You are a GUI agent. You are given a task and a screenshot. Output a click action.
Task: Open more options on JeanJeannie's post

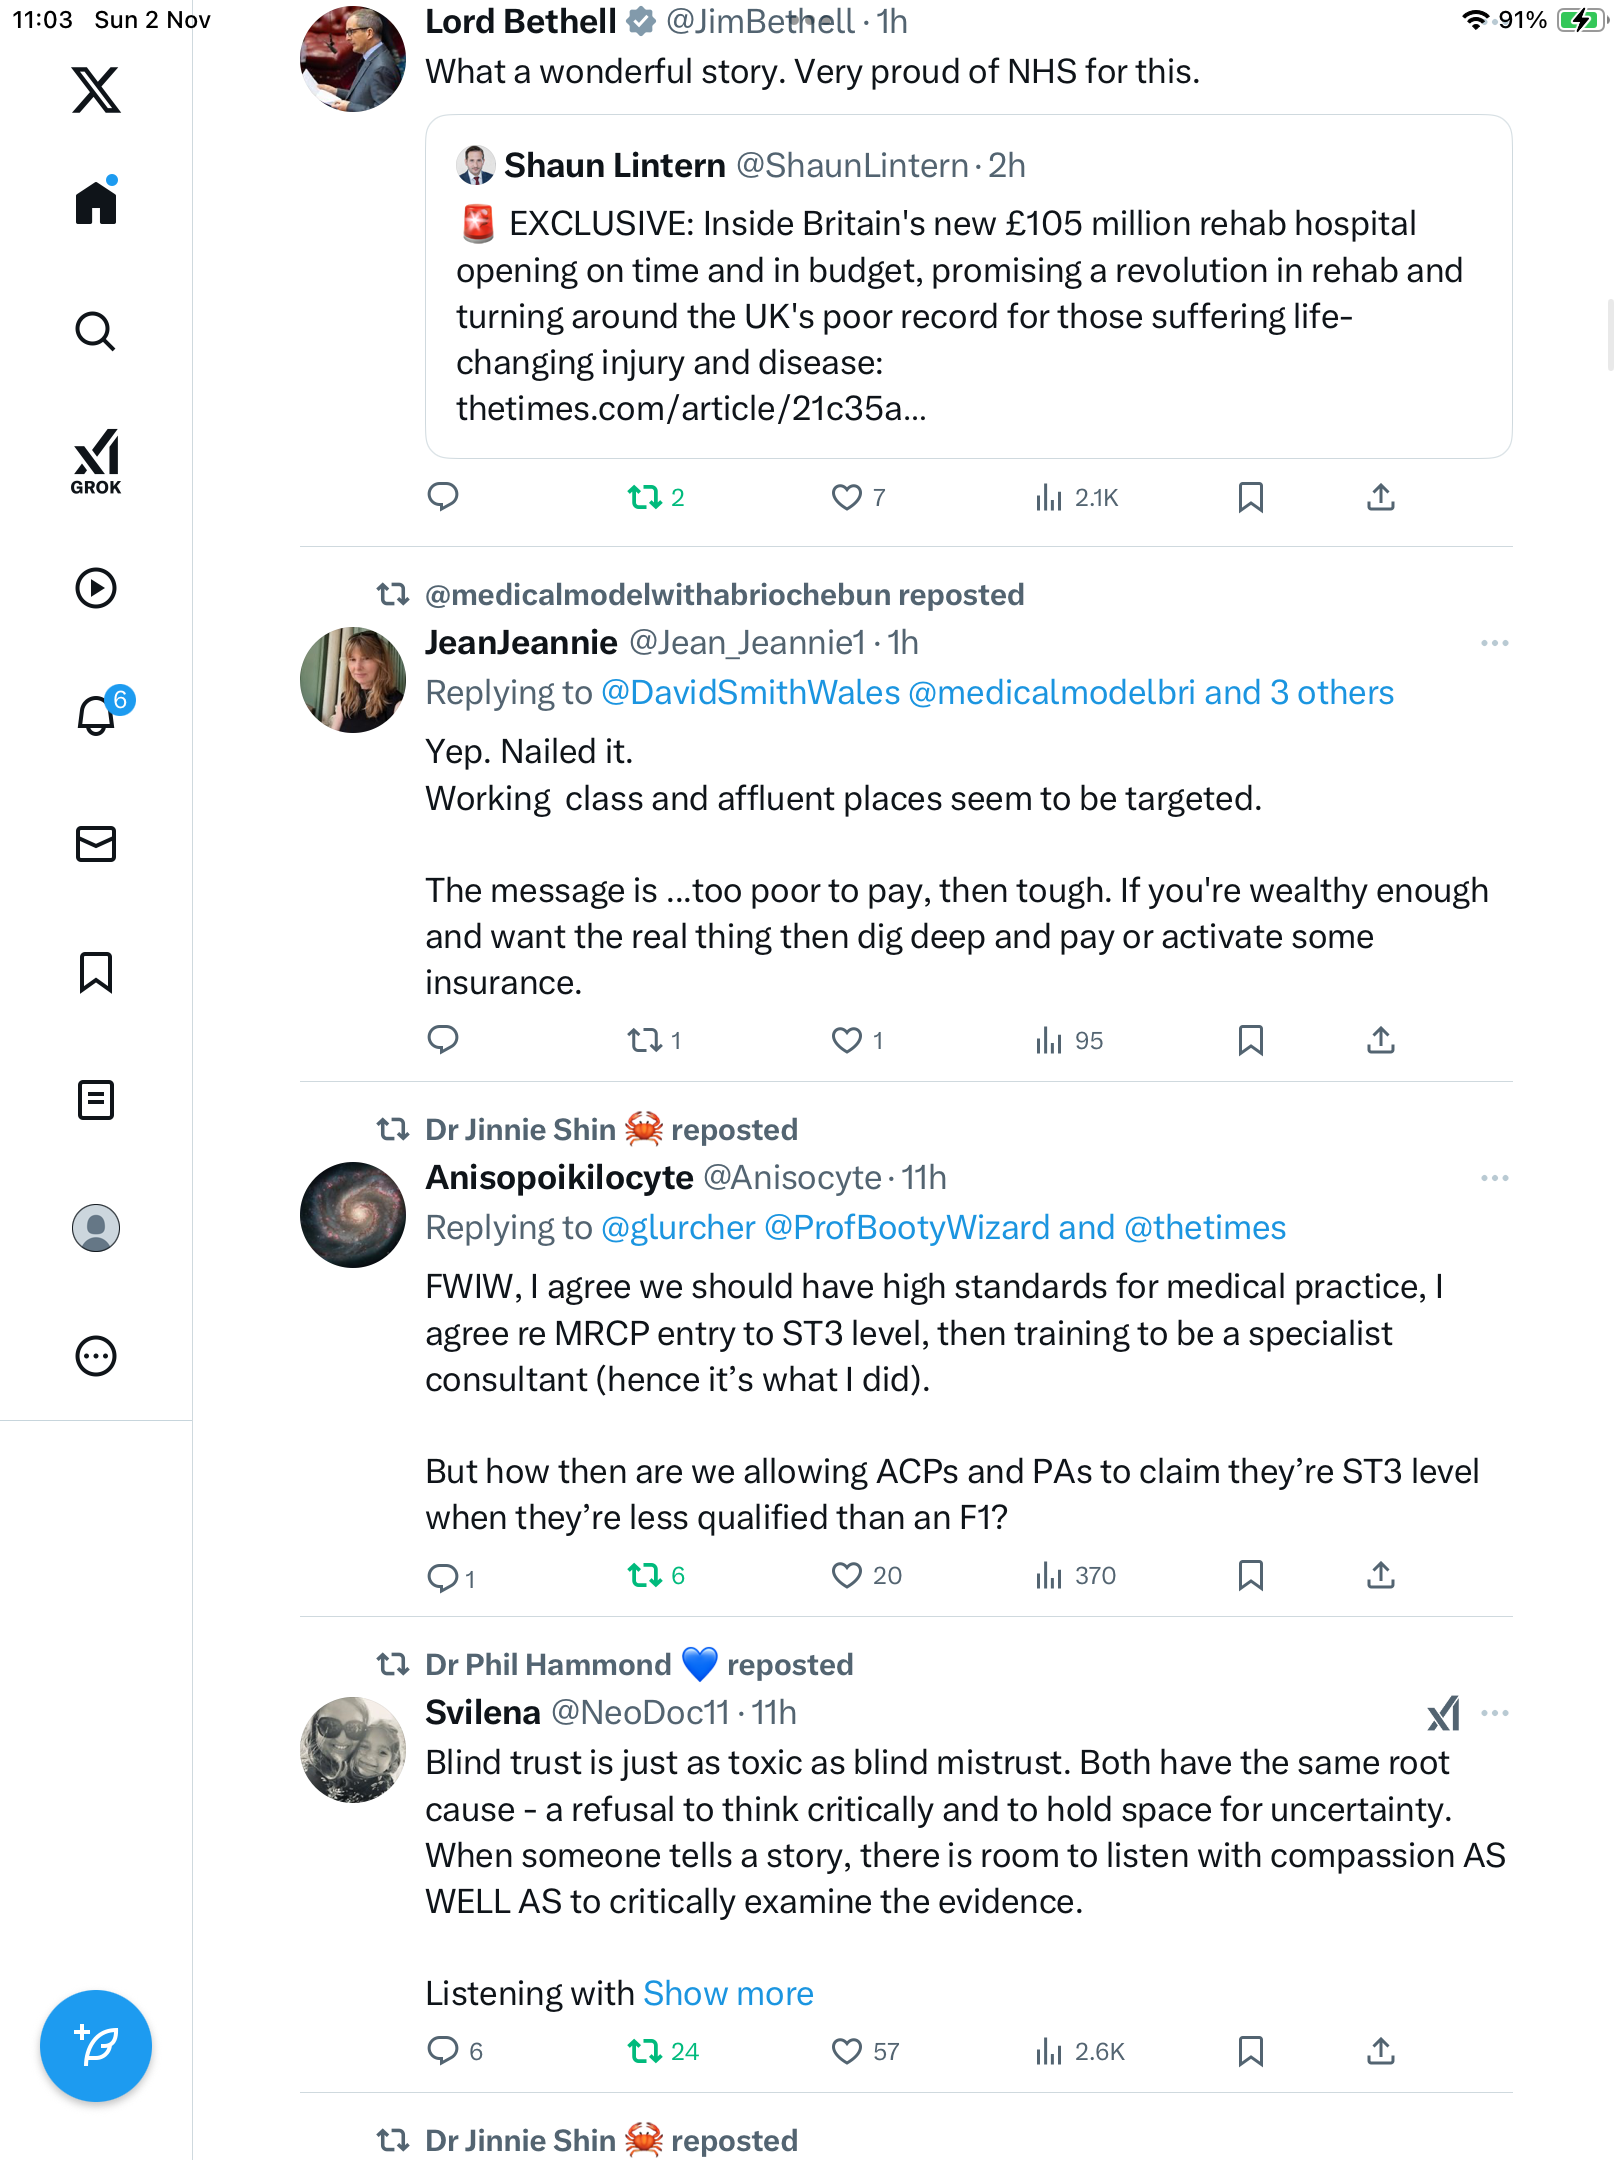[1494, 643]
